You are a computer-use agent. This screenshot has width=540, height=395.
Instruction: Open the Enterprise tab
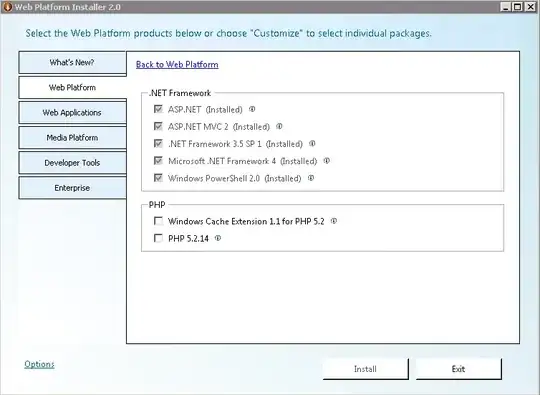(x=72, y=188)
